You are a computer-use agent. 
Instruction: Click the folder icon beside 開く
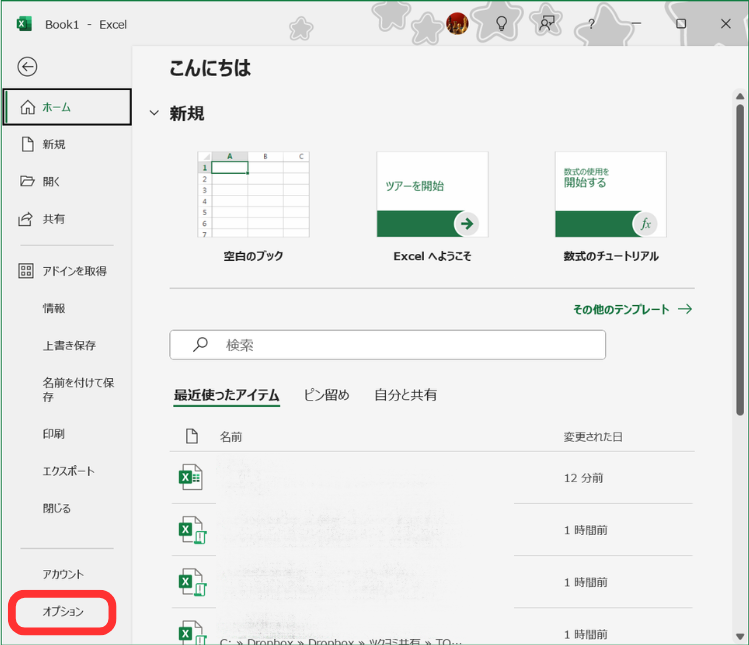pyautogui.click(x=27, y=181)
